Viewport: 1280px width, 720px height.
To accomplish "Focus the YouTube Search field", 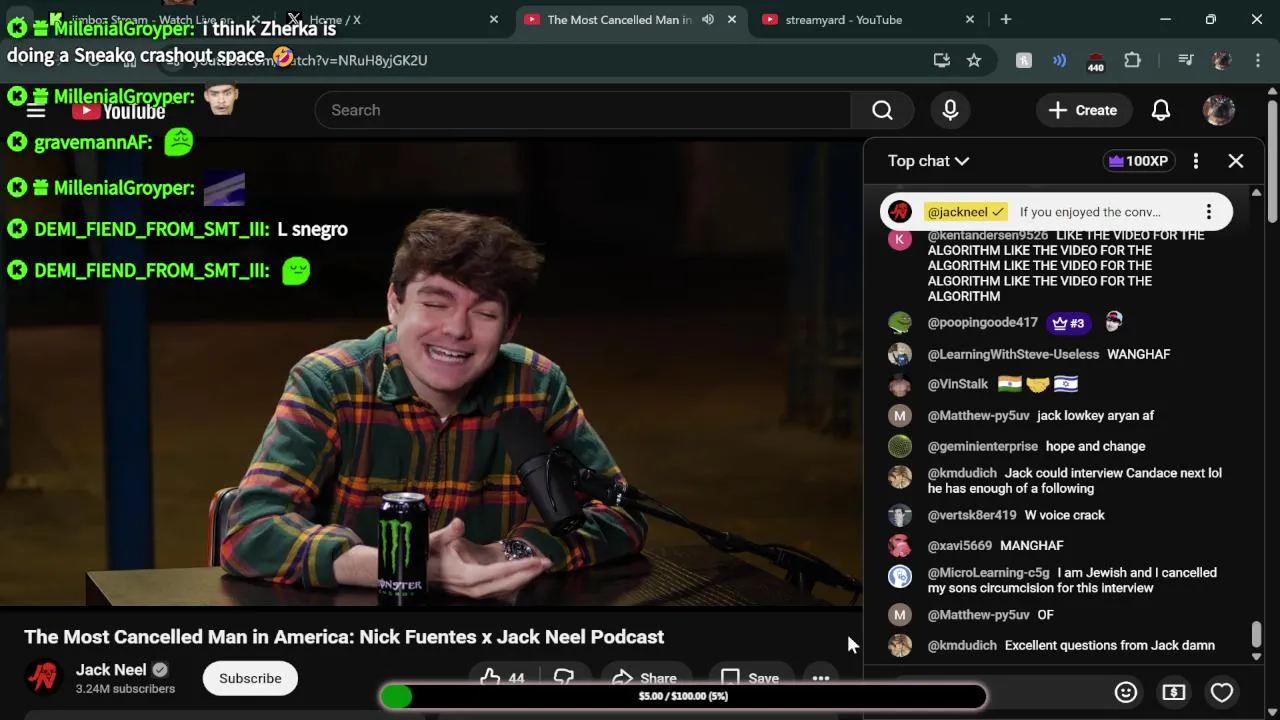I will [583, 110].
